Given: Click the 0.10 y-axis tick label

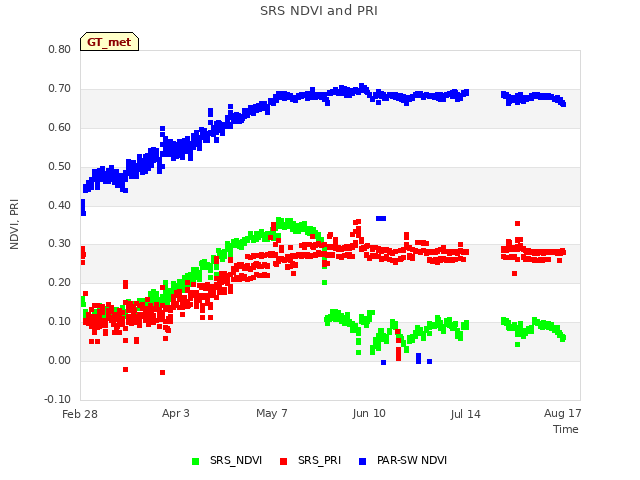Looking at the screenshot, I should [60, 322].
